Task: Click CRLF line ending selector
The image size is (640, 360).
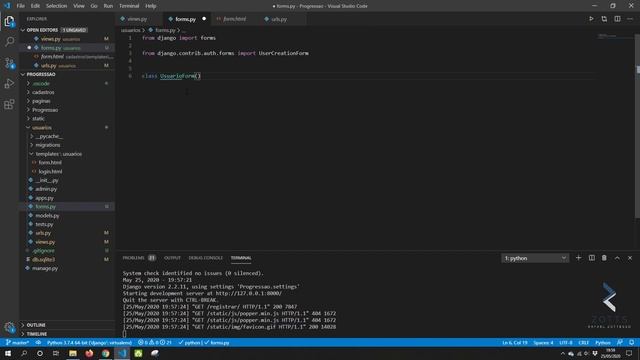Action: 584,342
